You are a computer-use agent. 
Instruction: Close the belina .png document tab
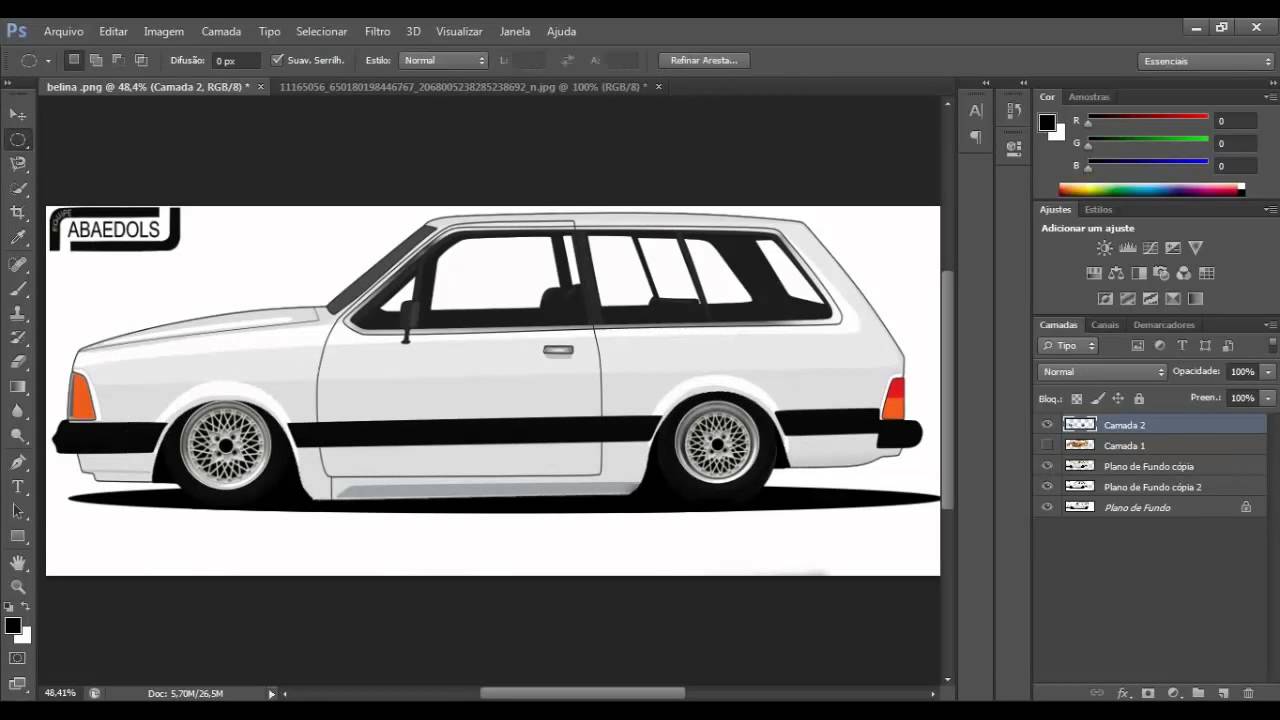click(x=261, y=87)
